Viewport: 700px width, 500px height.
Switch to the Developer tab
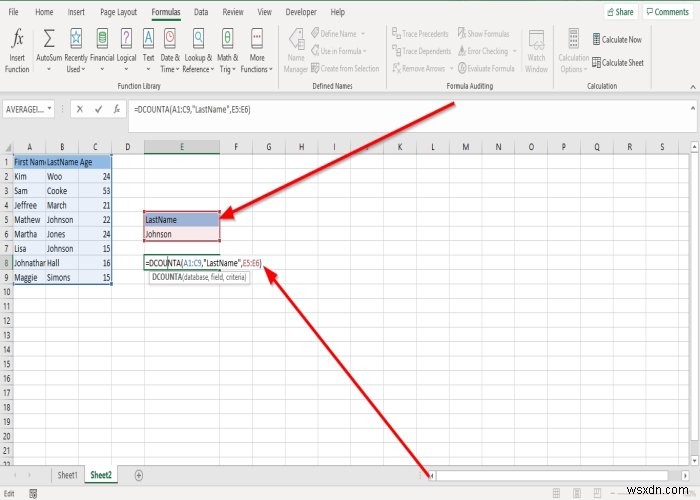[301, 12]
